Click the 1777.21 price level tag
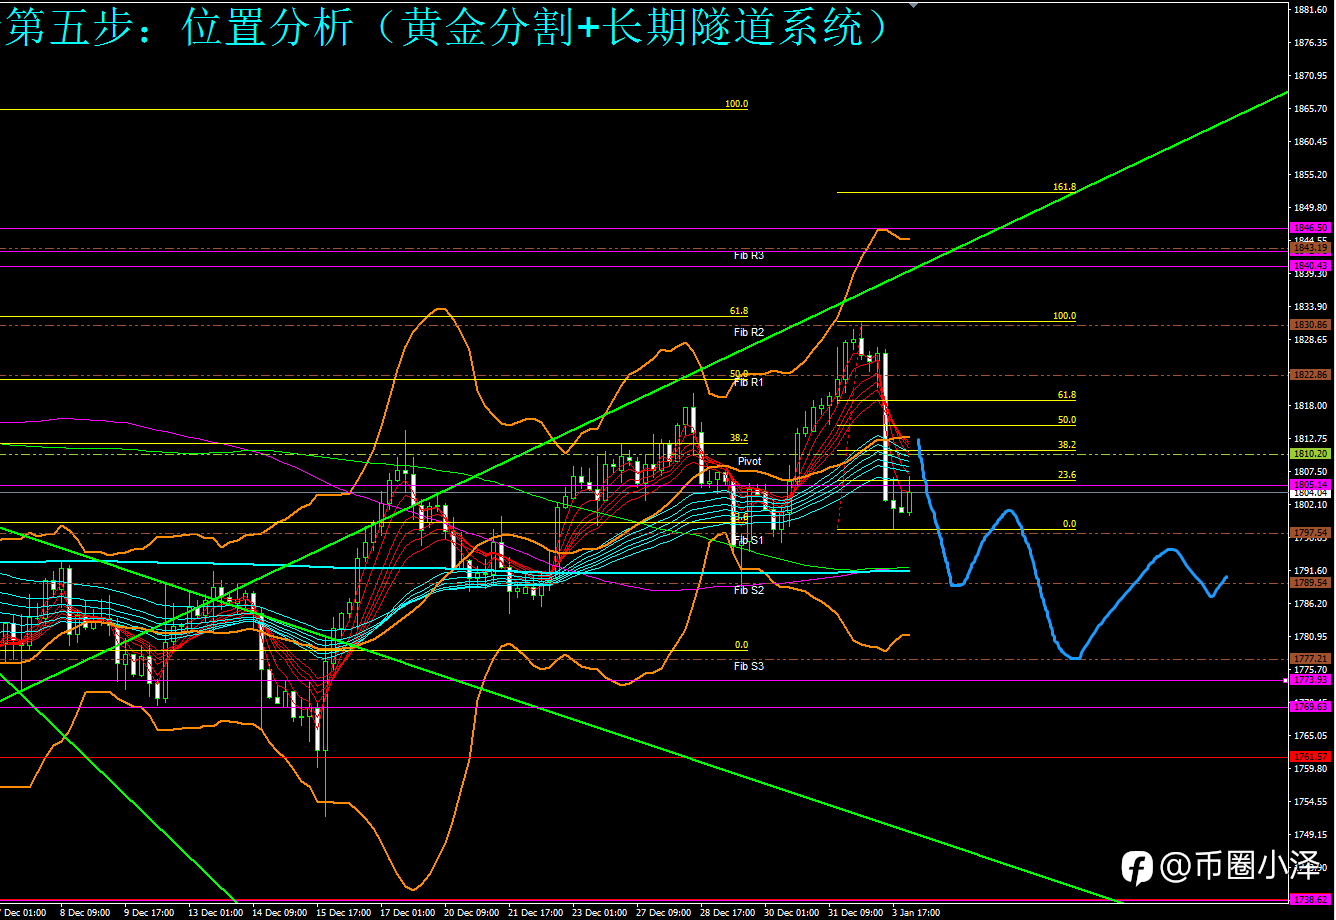Viewport: 1336px width, 920px height. pos(1310,659)
